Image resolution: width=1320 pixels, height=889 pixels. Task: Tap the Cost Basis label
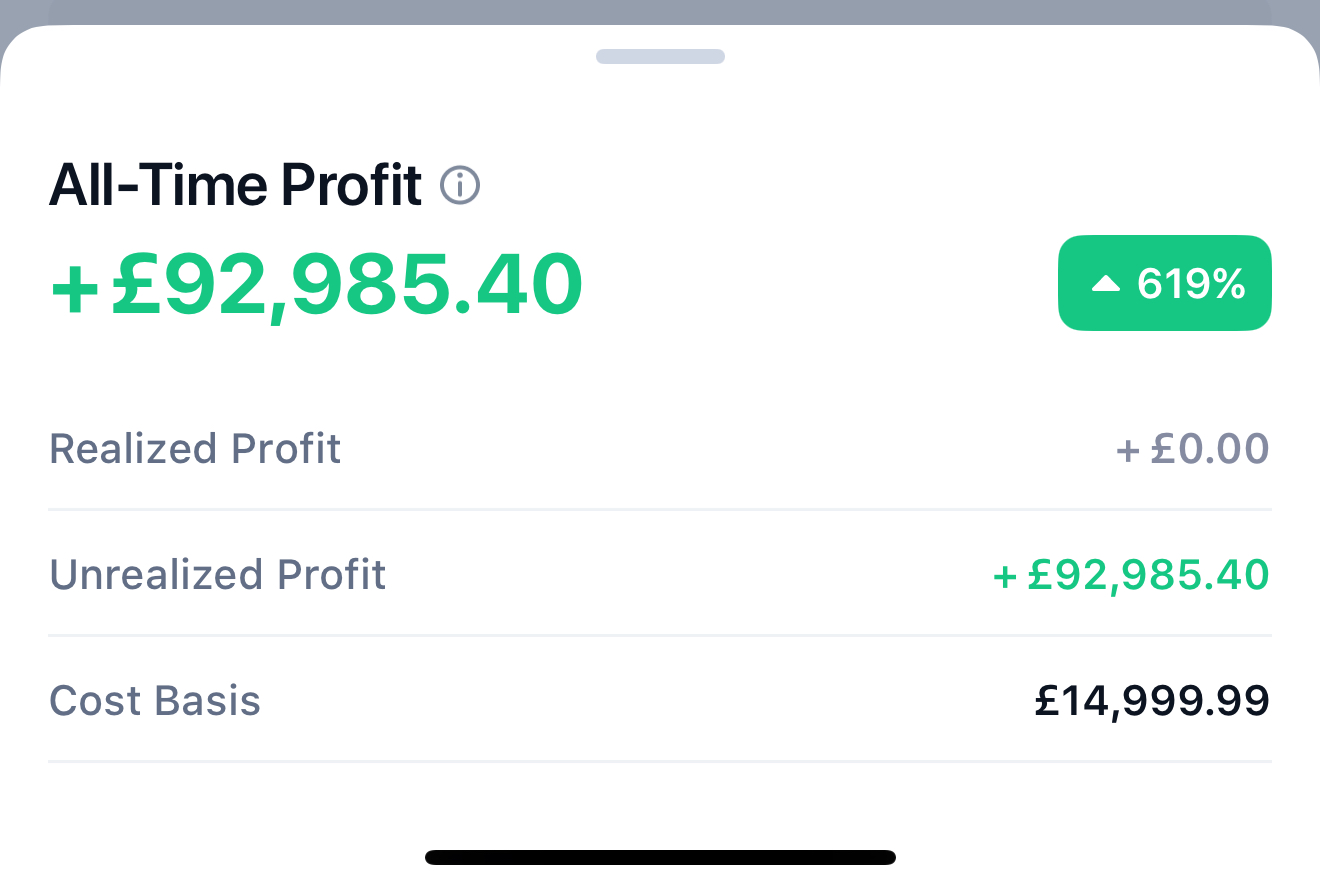155,701
